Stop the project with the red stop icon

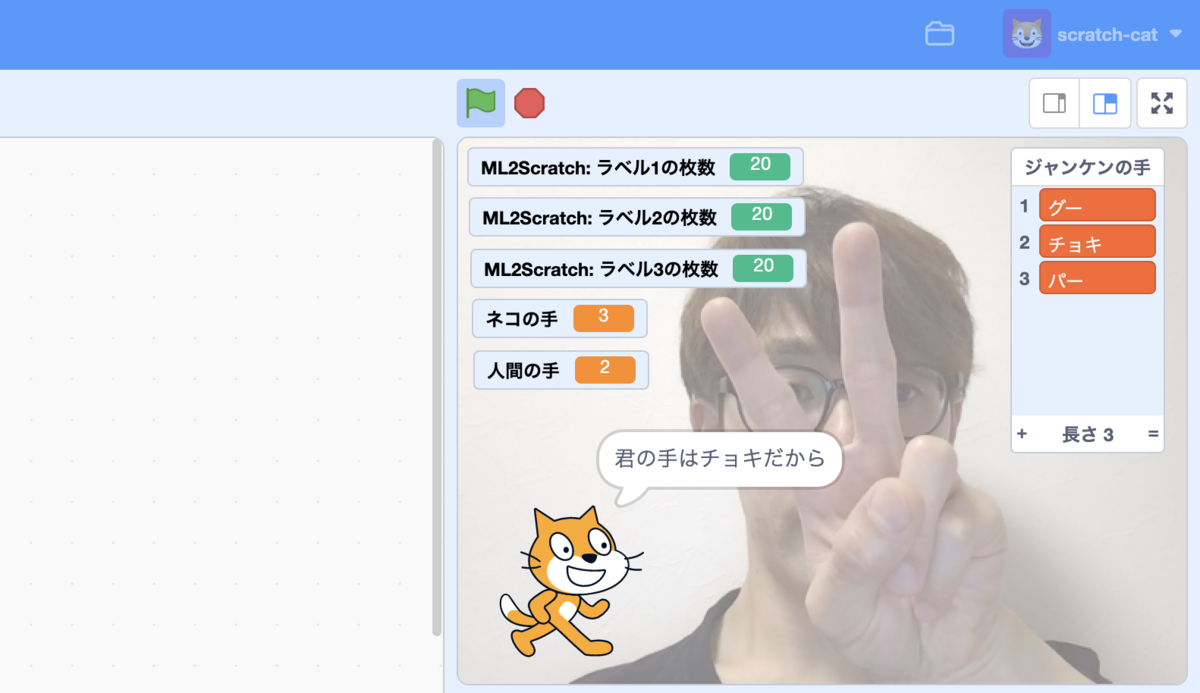(x=529, y=103)
